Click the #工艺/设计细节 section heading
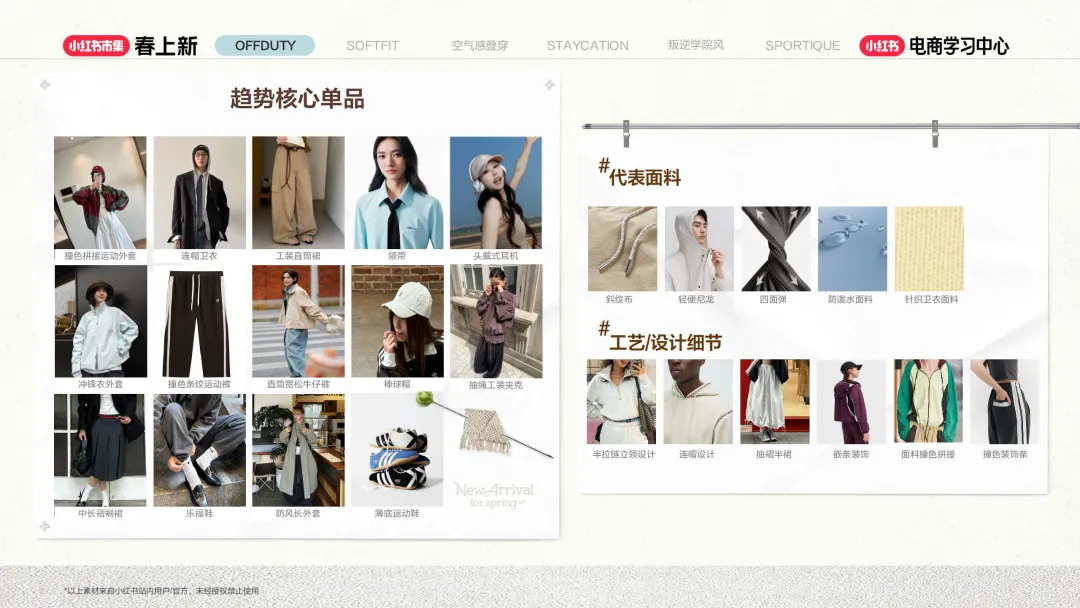1080x608 pixels. tap(661, 337)
